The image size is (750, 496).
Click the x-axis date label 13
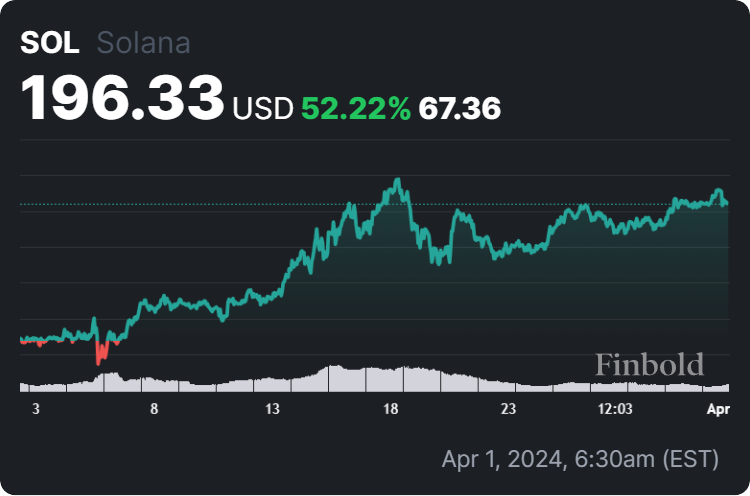click(x=272, y=409)
